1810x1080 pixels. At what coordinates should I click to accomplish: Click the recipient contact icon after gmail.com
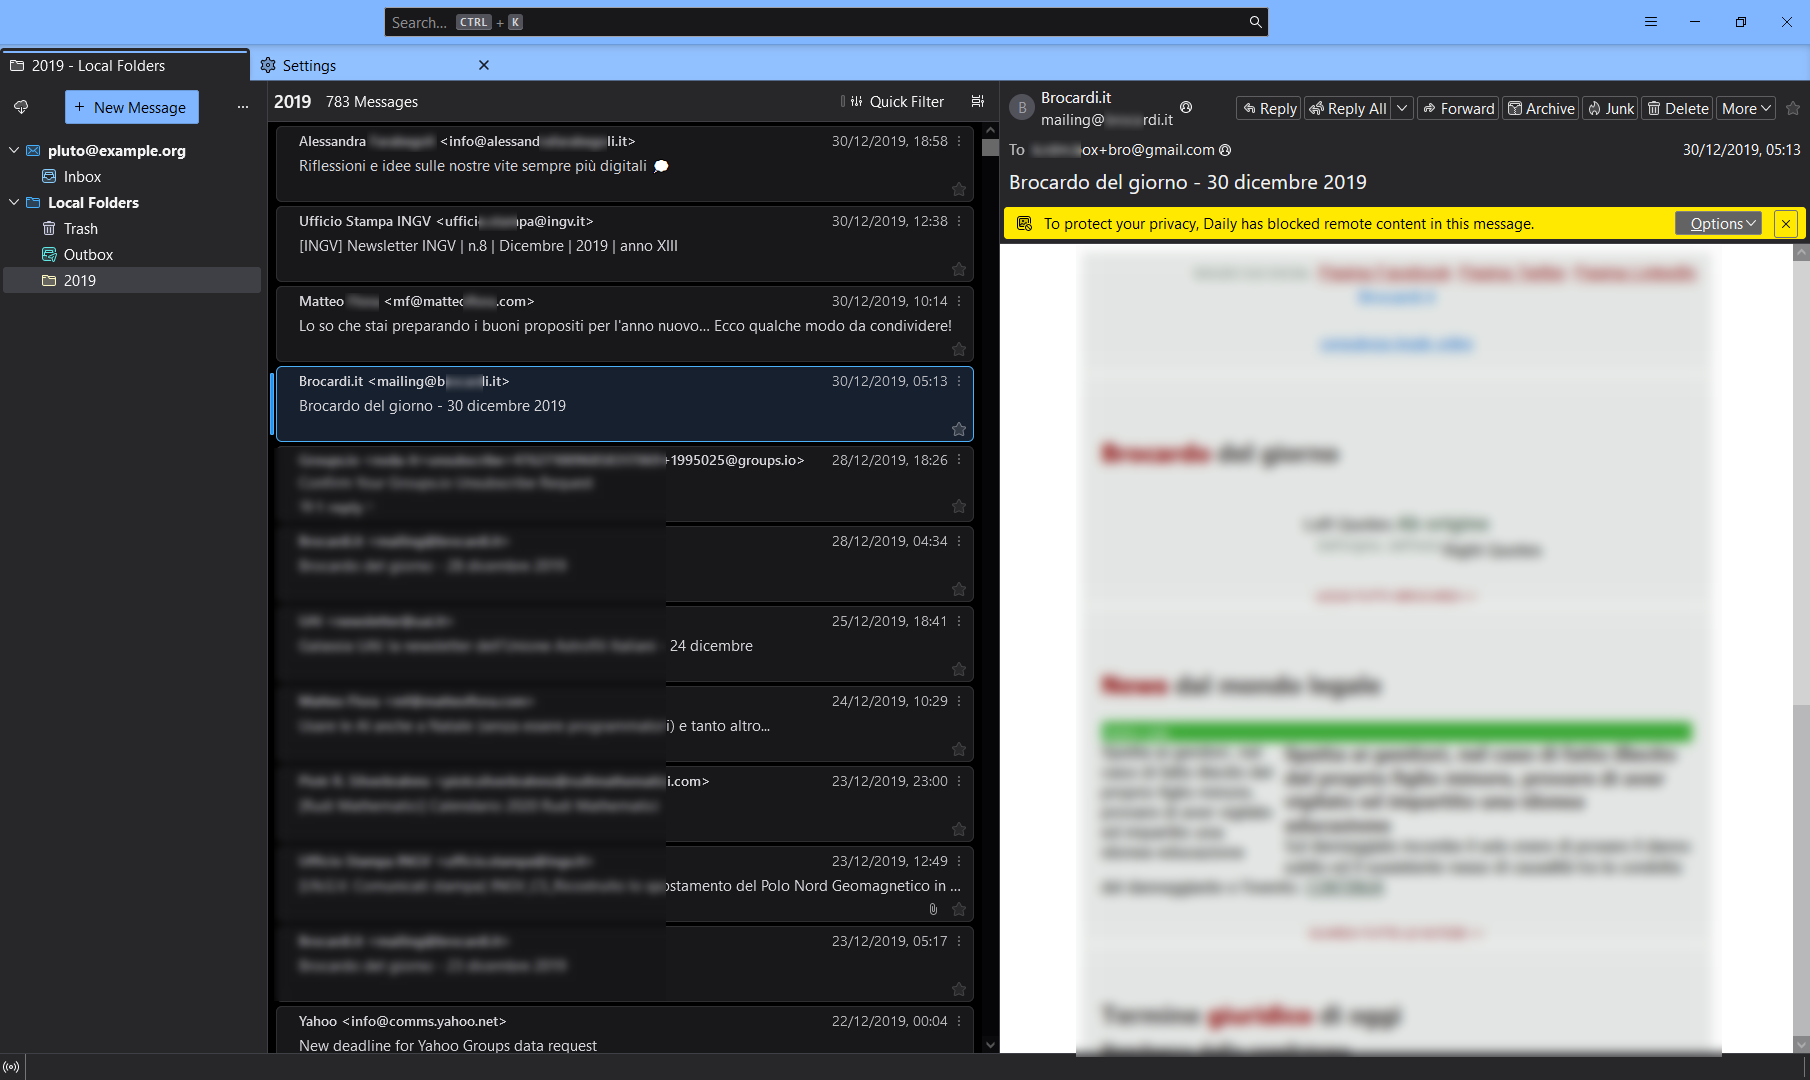pos(1225,150)
